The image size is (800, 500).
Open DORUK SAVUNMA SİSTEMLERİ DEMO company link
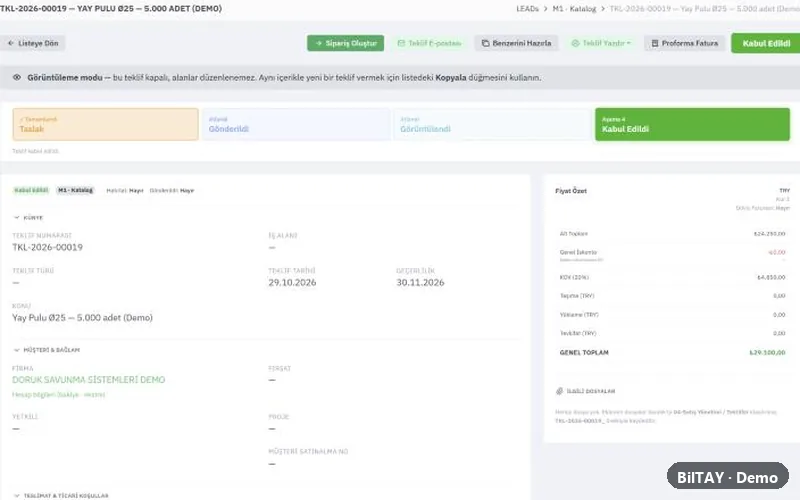click(89, 380)
